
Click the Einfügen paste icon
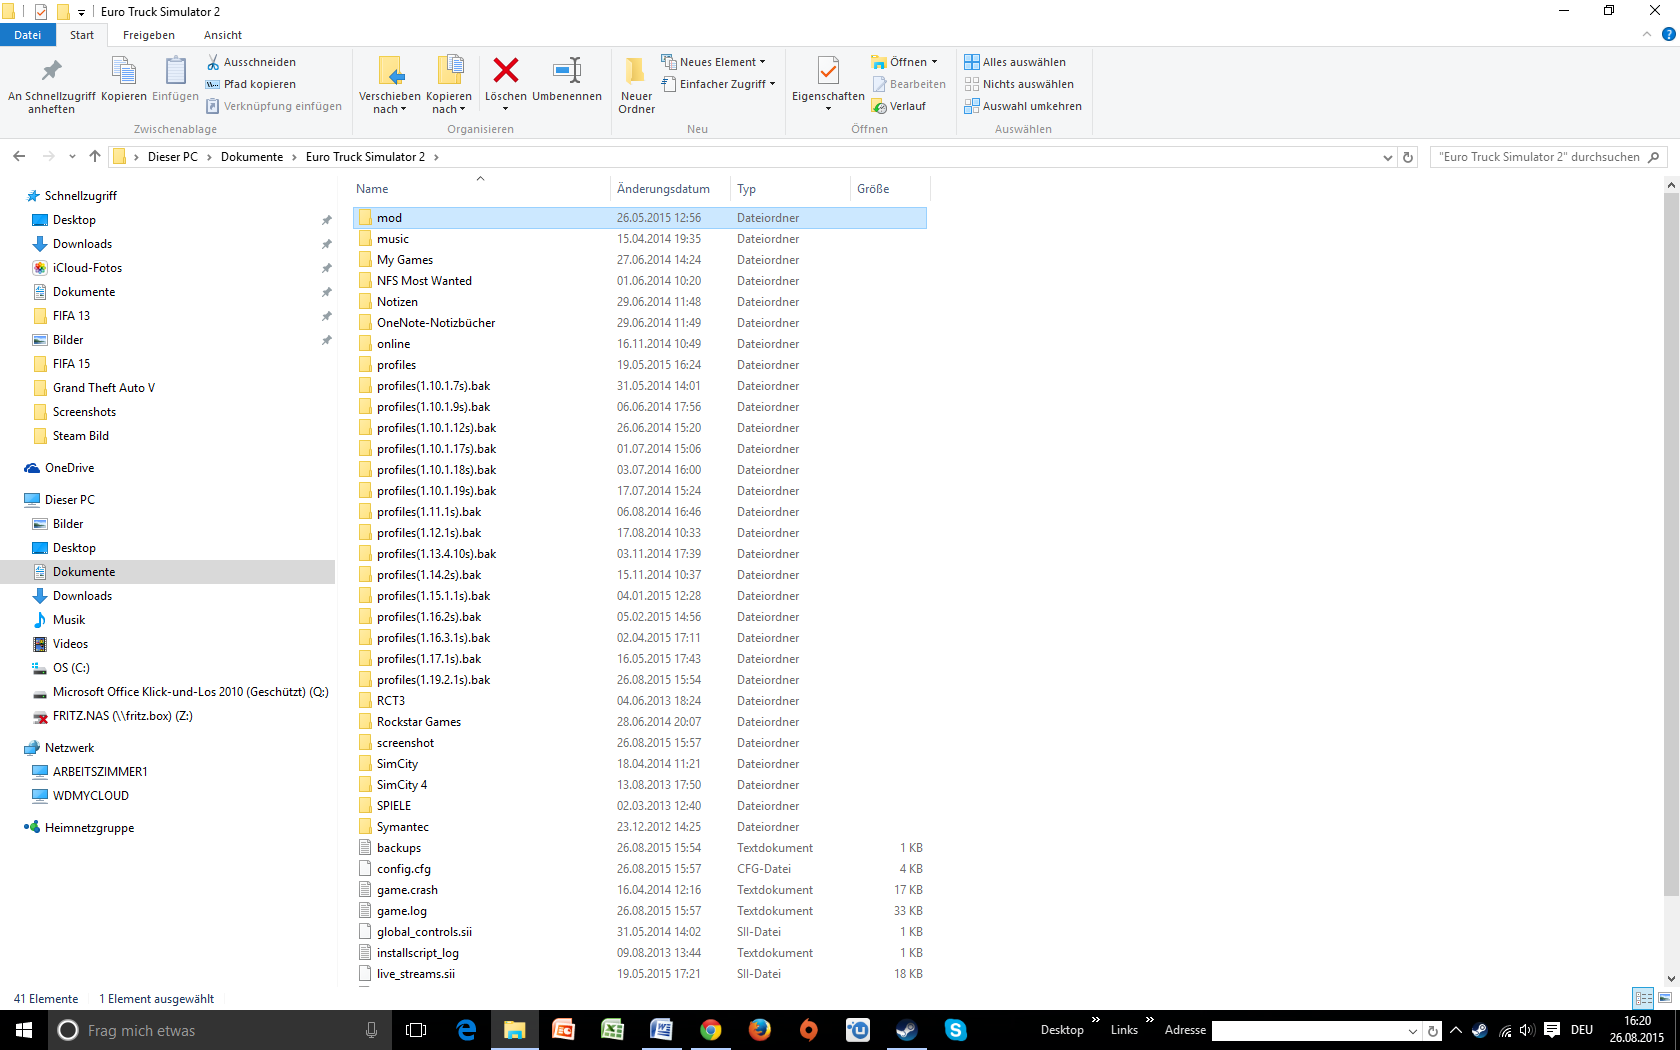pos(175,80)
